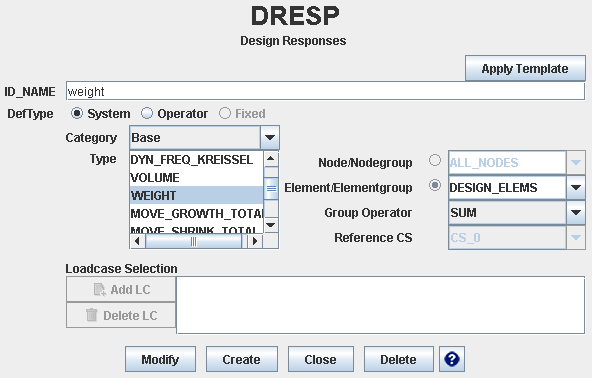Click the Delete button
This screenshot has height=378, width=592.
coord(398,359)
